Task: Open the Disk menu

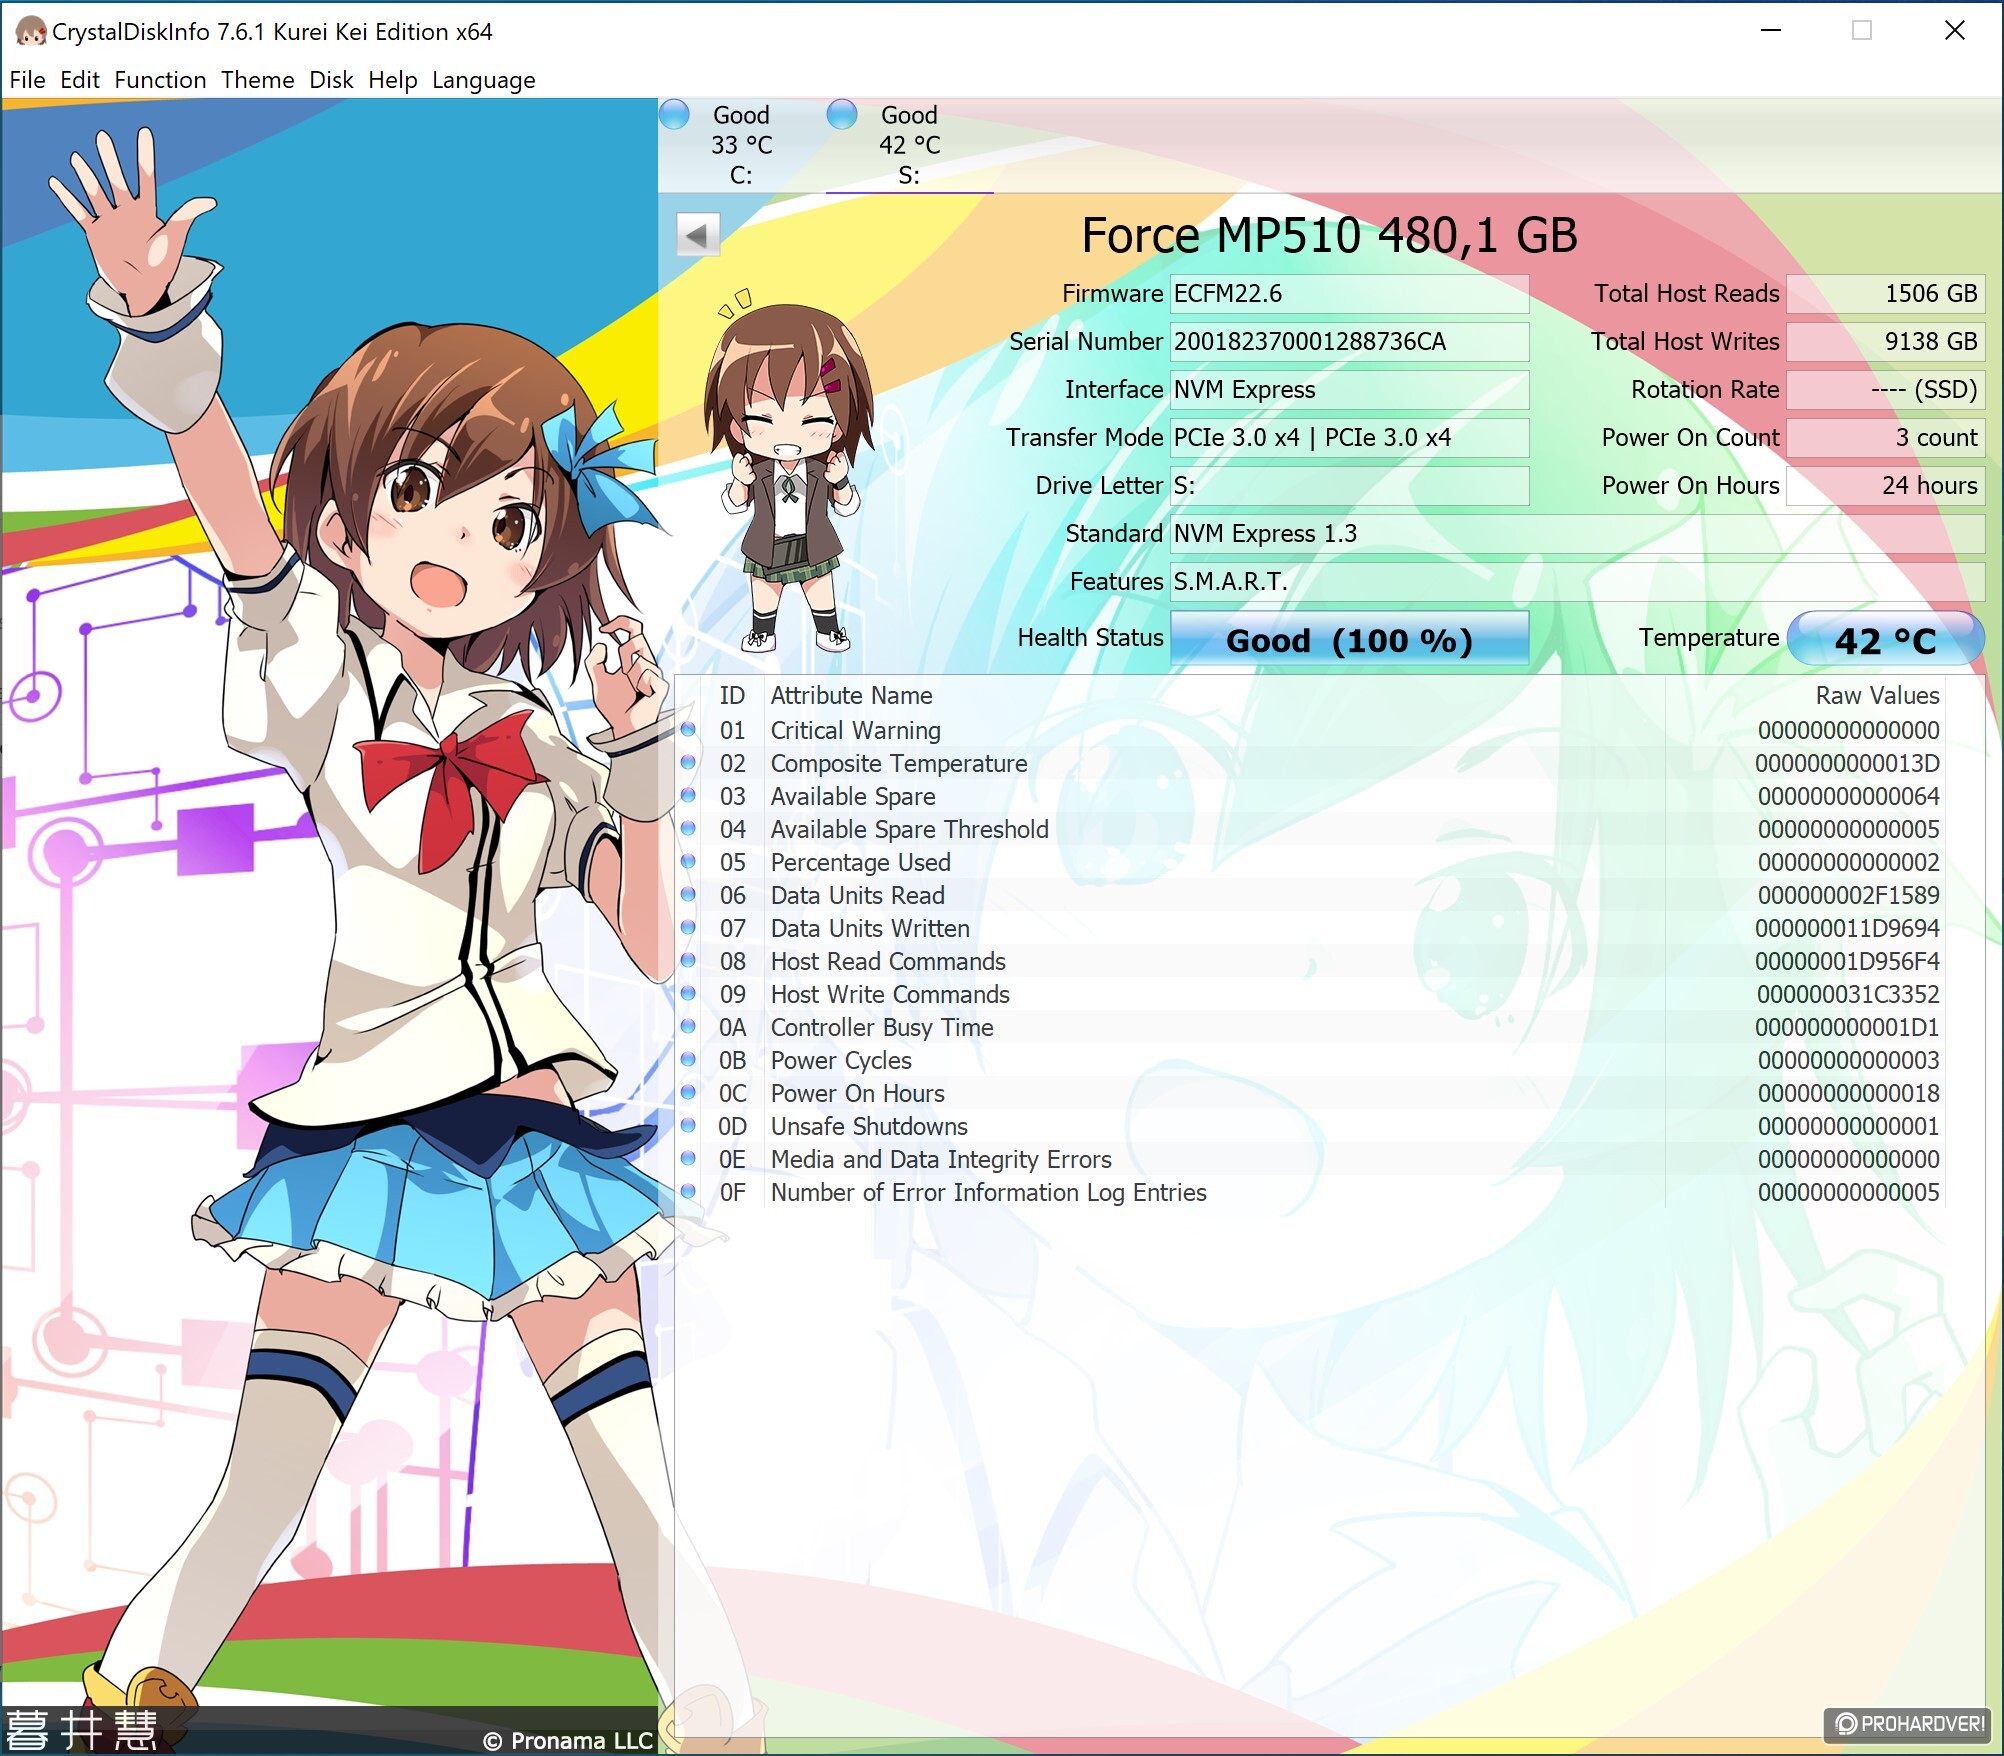Action: pos(331,80)
